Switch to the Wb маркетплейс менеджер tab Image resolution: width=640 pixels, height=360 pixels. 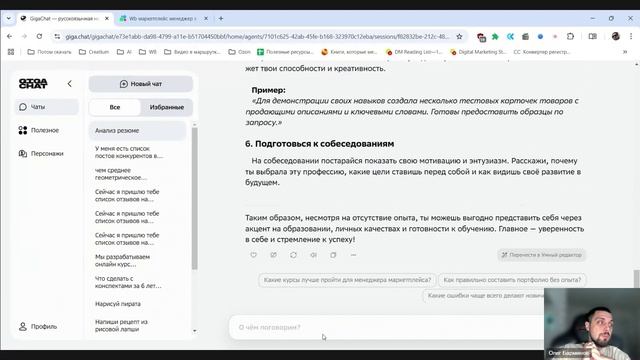(162, 19)
